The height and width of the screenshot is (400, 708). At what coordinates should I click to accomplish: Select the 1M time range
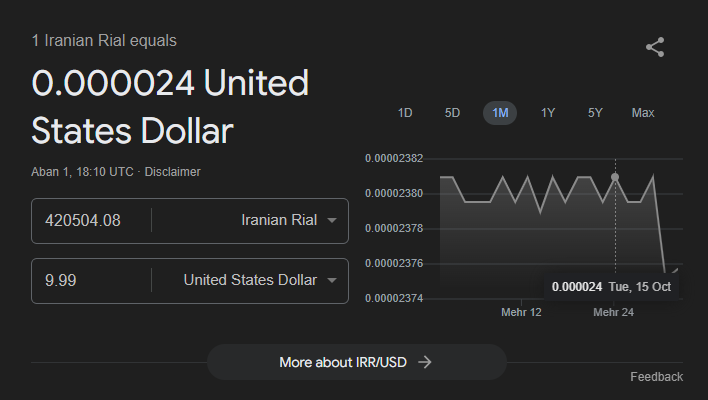tap(500, 113)
